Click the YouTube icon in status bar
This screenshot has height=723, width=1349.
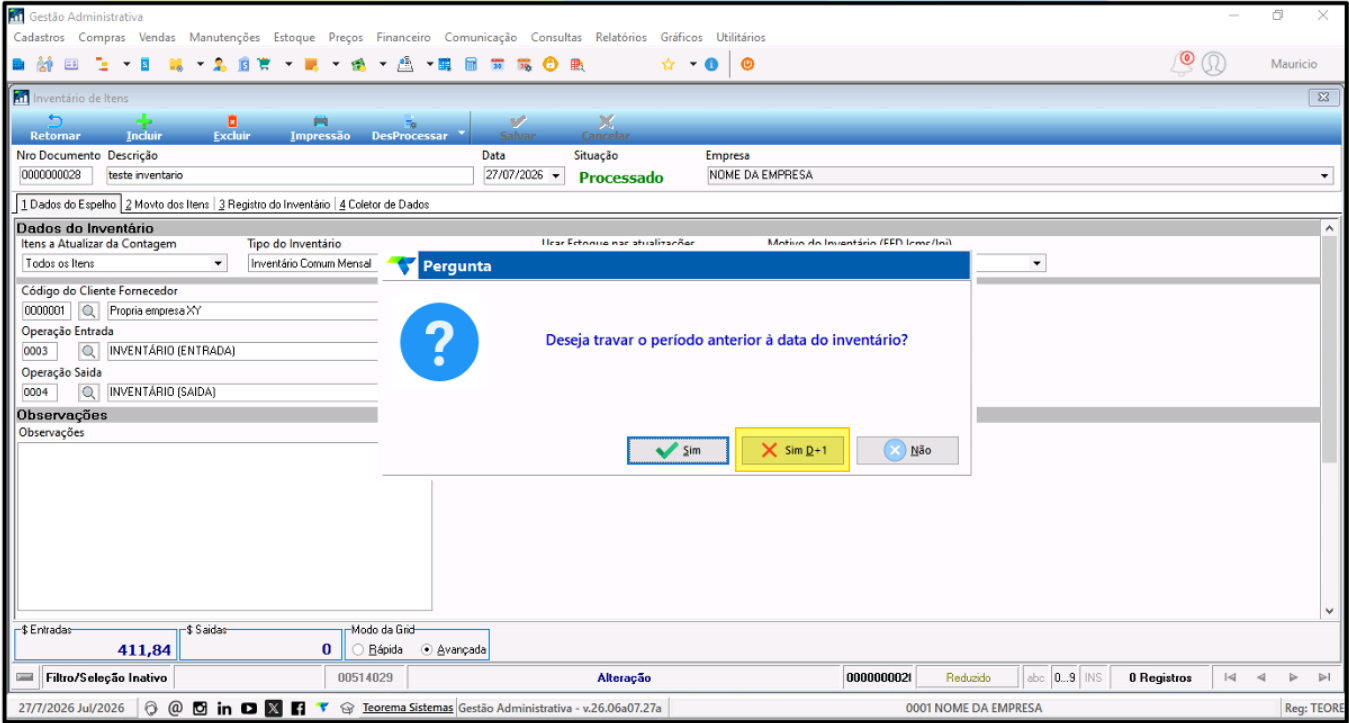(248, 708)
